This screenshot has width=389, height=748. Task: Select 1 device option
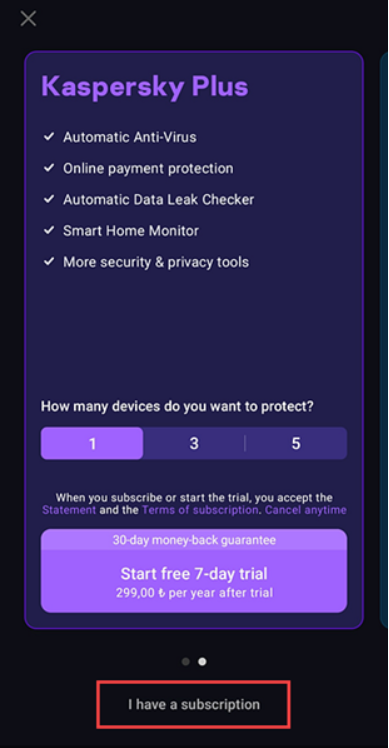pyautogui.click(x=92, y=443)
